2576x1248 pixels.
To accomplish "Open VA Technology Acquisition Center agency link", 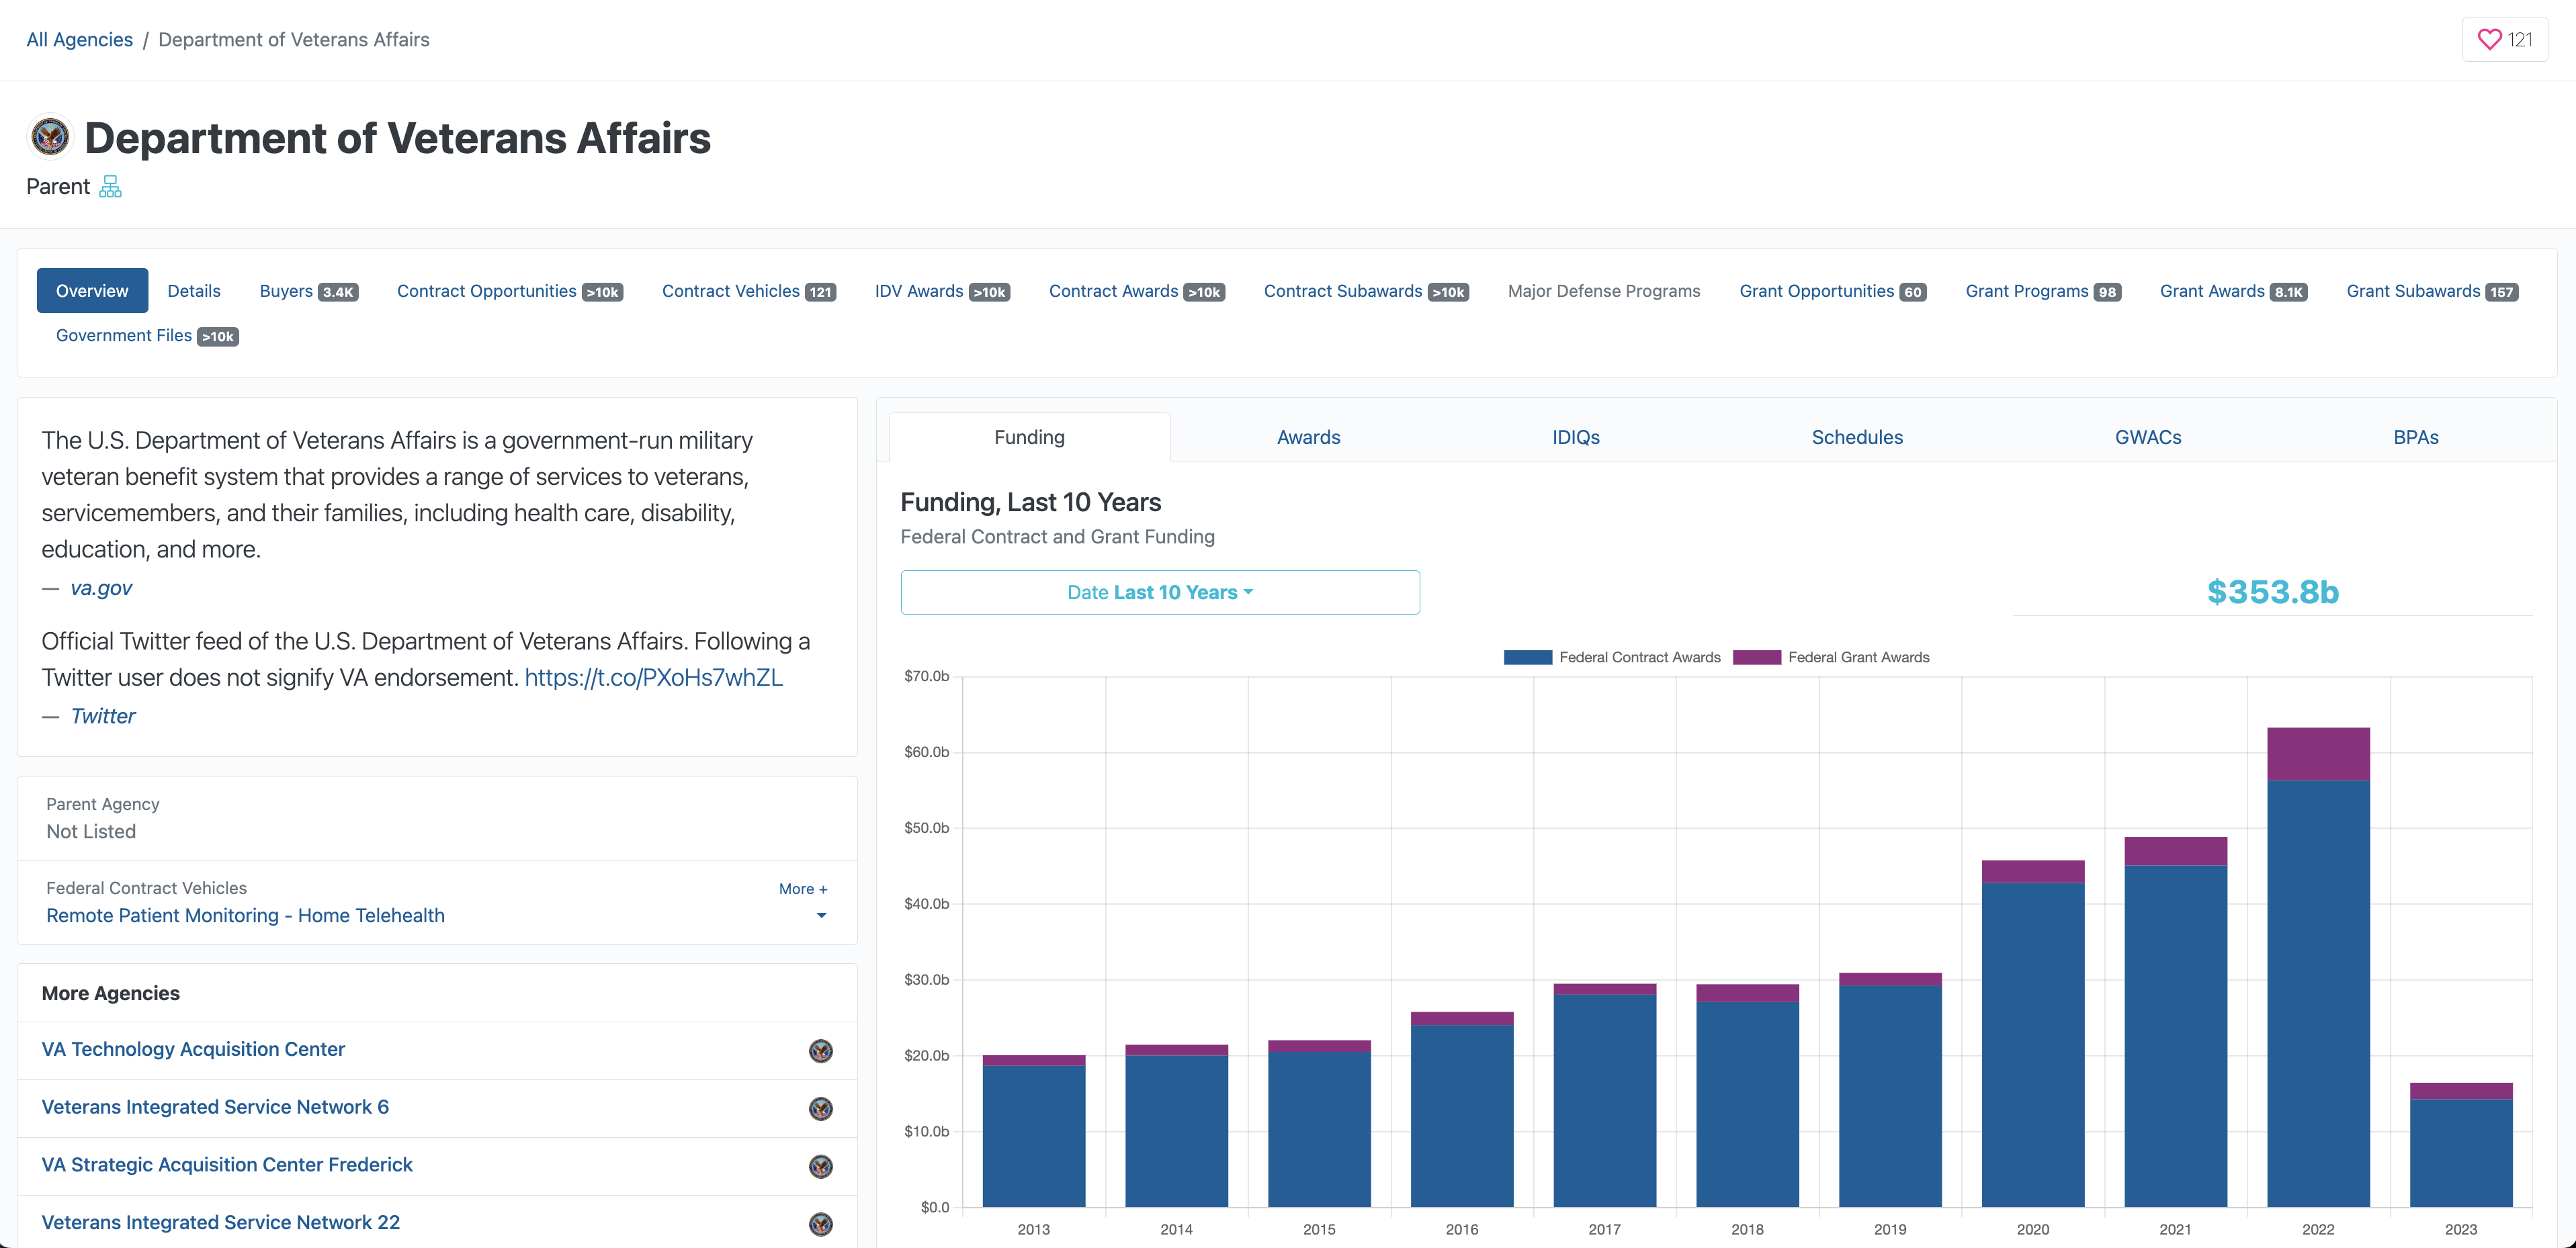I will 193,1049.
